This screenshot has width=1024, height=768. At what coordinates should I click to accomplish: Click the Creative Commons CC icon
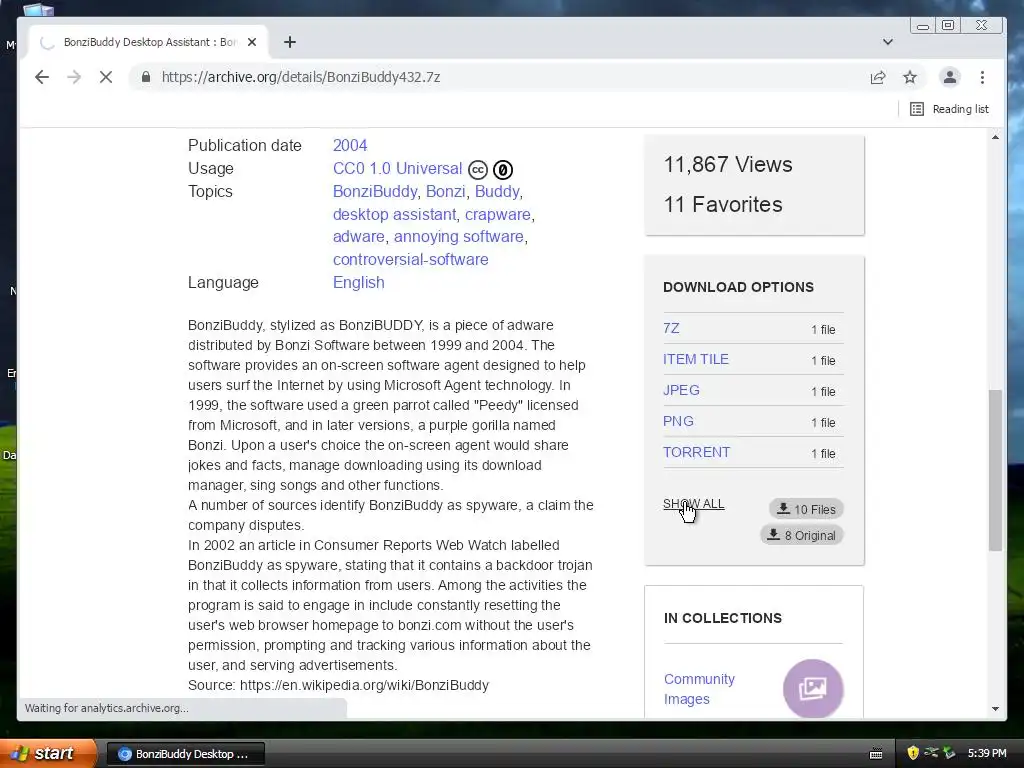tap(478, 170)
